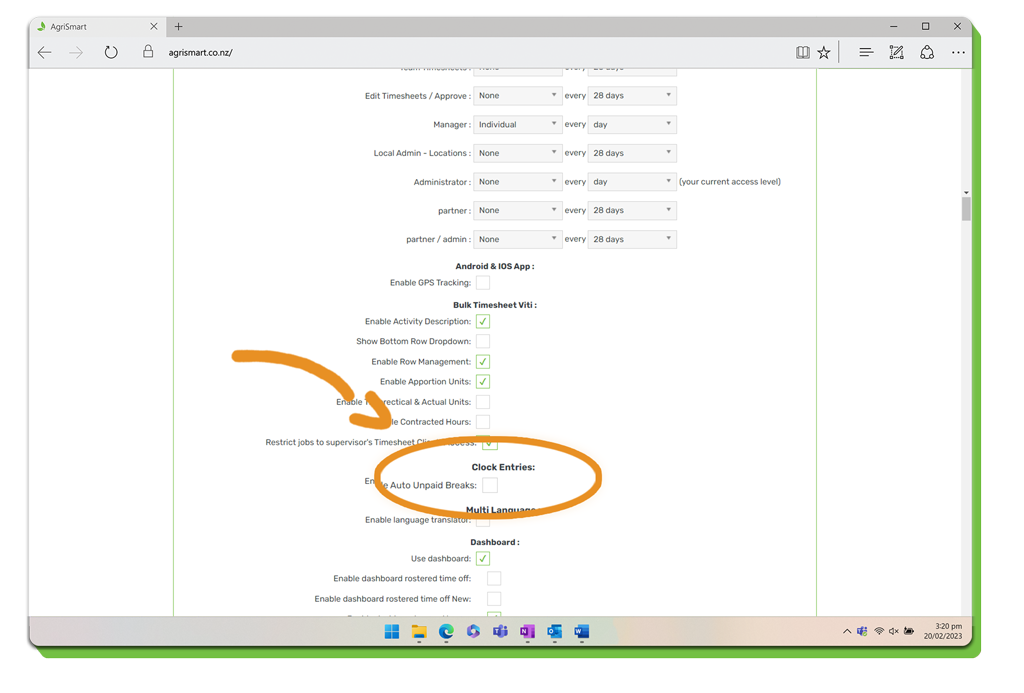Click the browser back arrow

(45, 53)
